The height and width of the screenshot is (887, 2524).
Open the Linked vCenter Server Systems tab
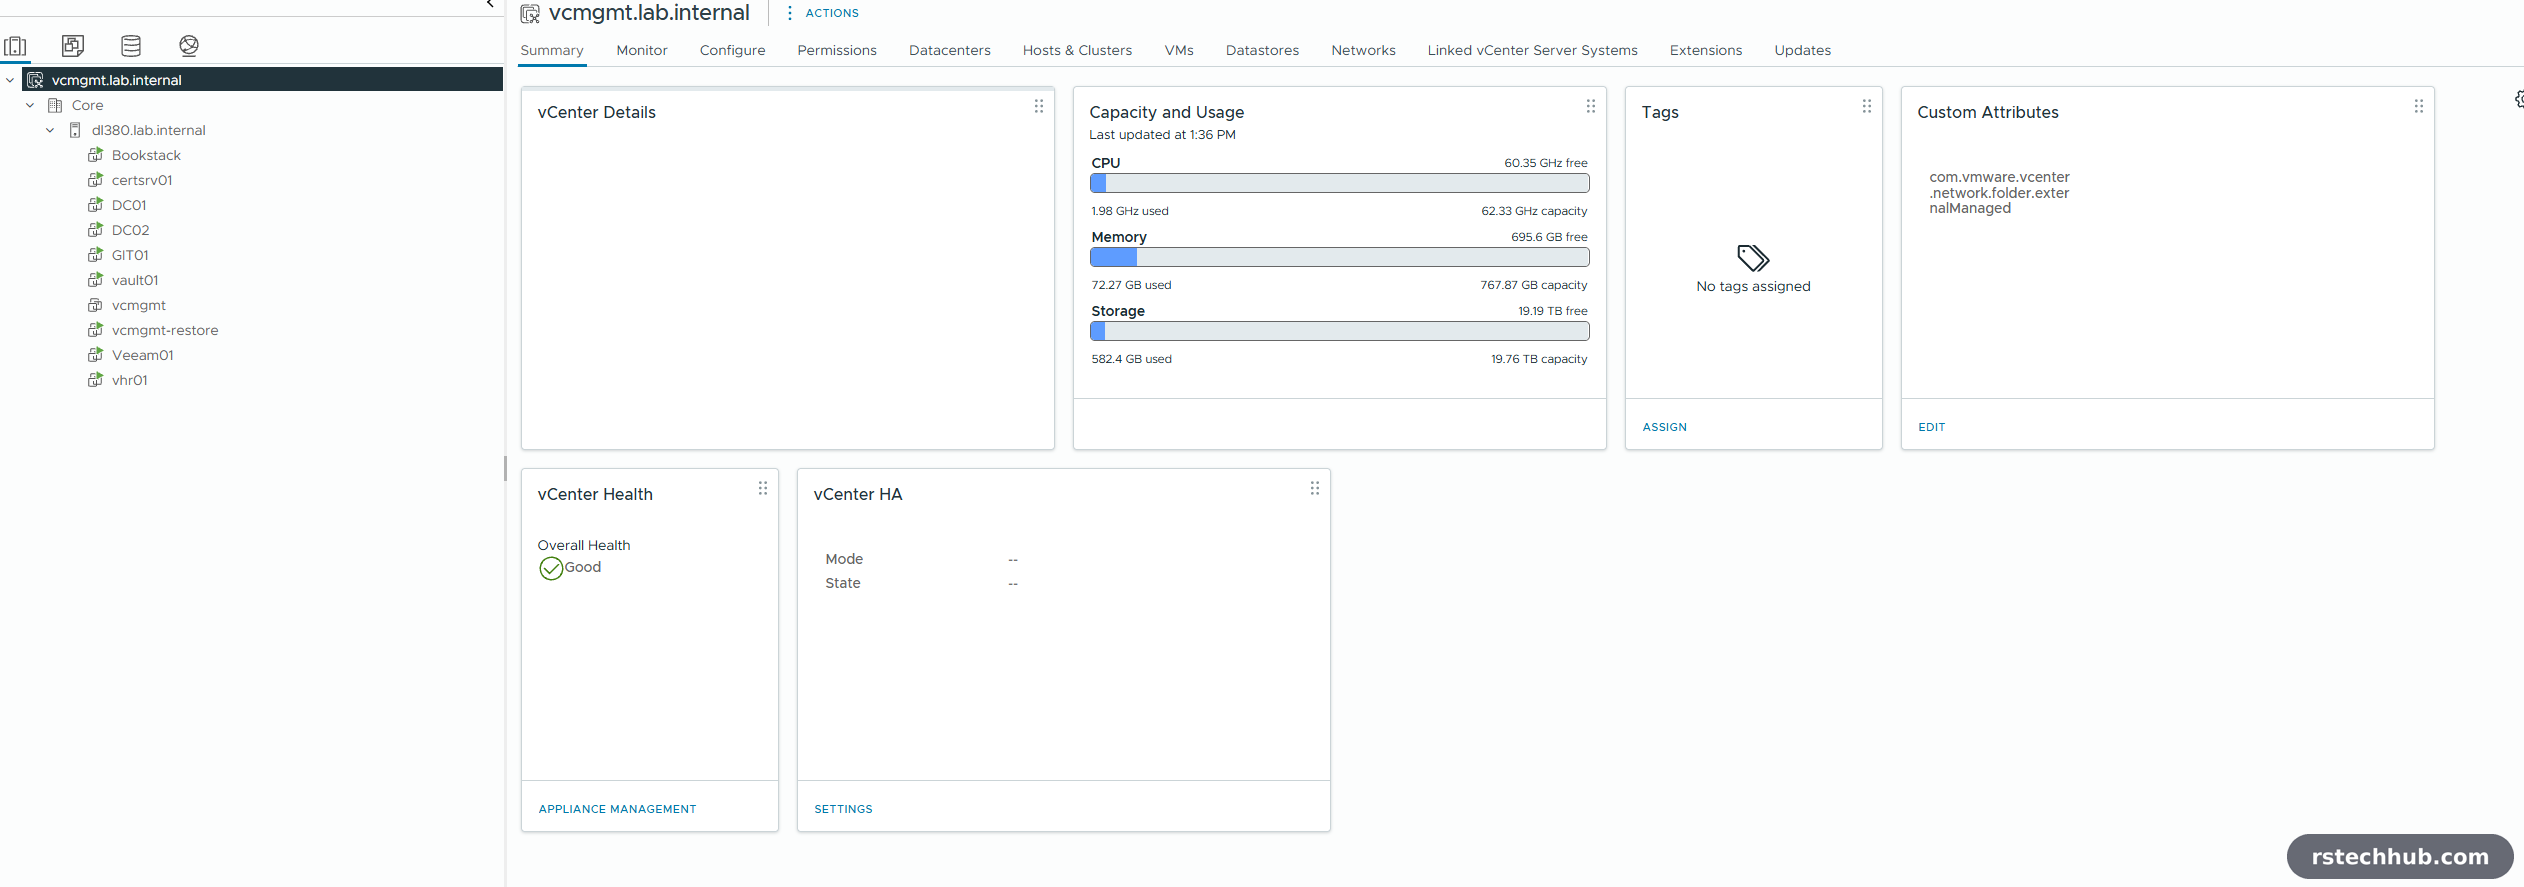tap(1533, 50)
